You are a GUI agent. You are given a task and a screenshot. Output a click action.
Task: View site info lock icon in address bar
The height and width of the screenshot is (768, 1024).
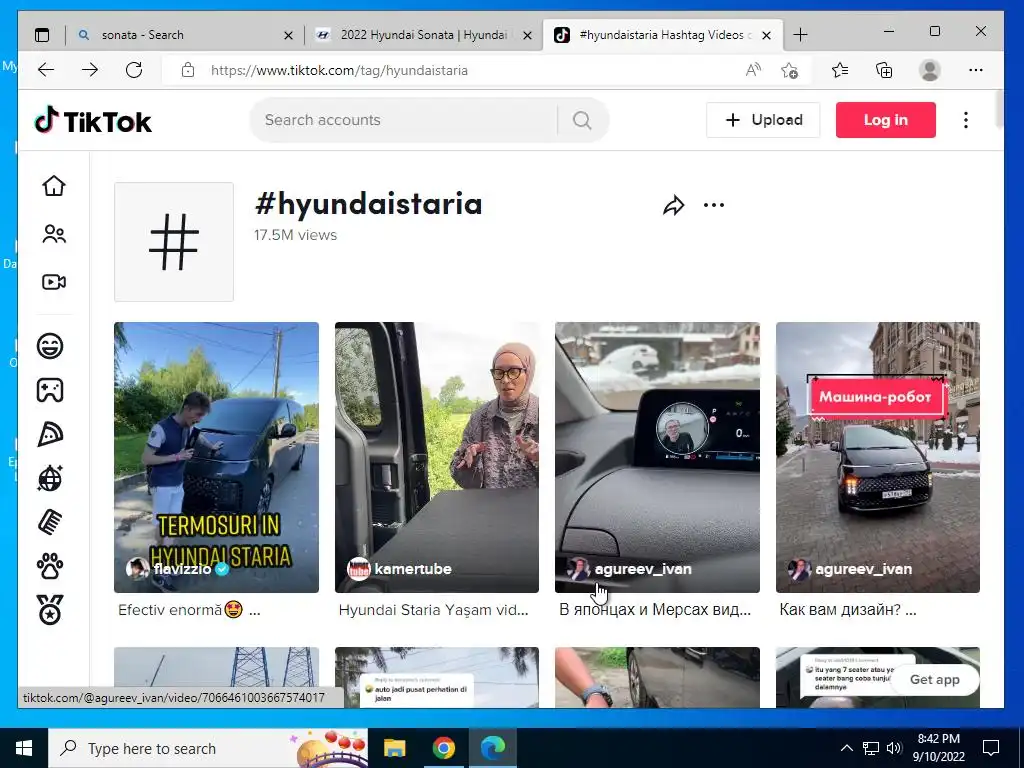188,70
